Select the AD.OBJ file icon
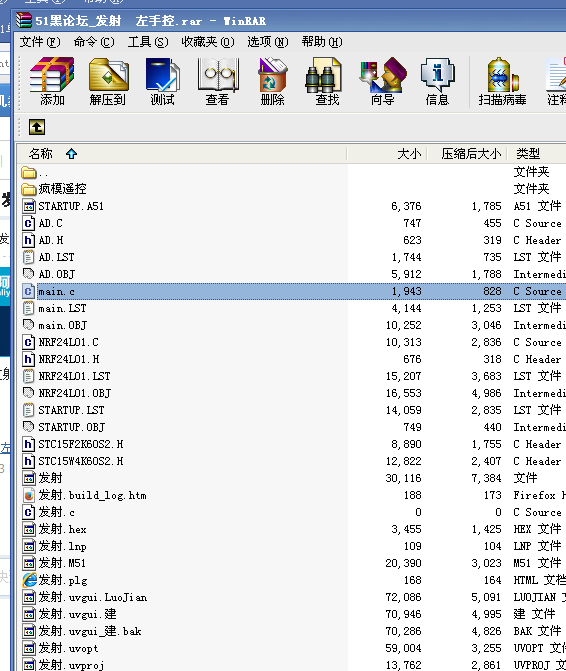566x671 pixels. click(x=29, y=274)
